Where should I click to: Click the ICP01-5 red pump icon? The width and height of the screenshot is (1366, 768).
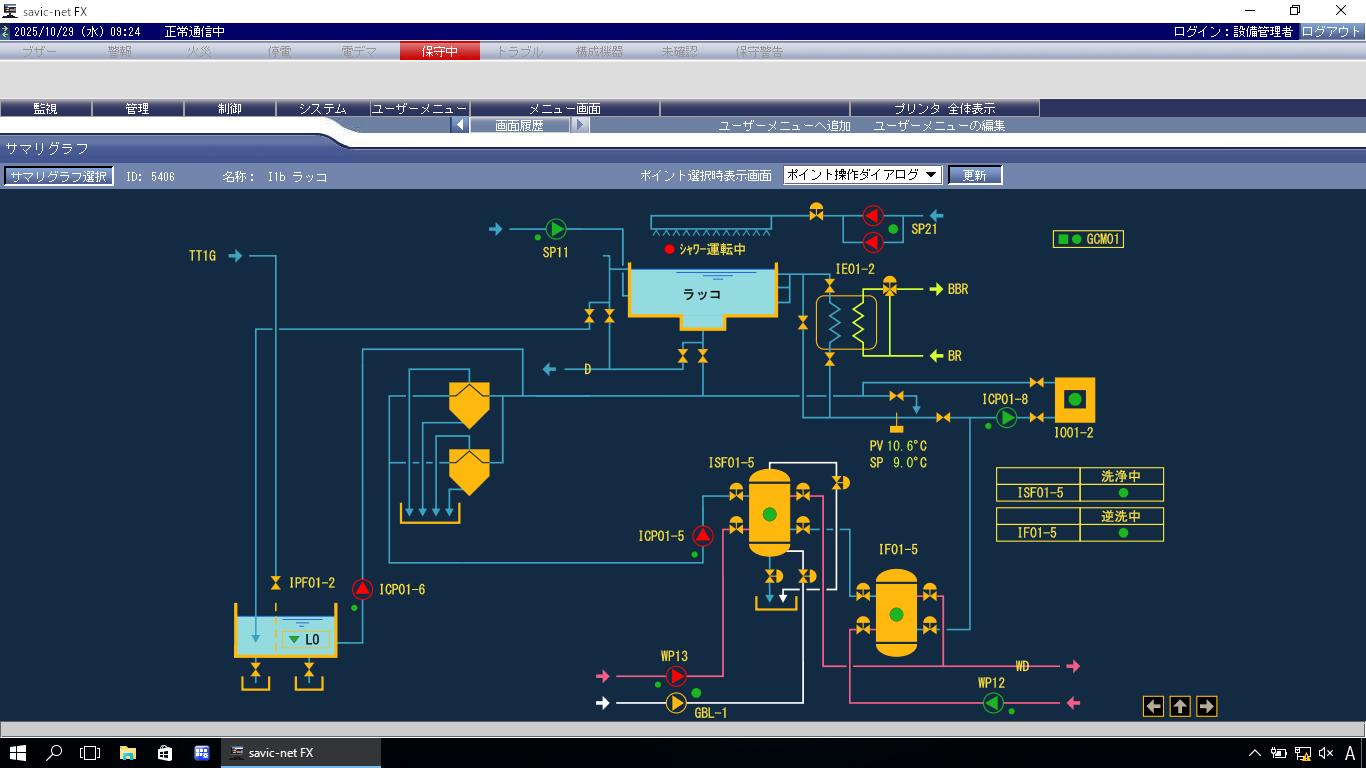point(703,536)
